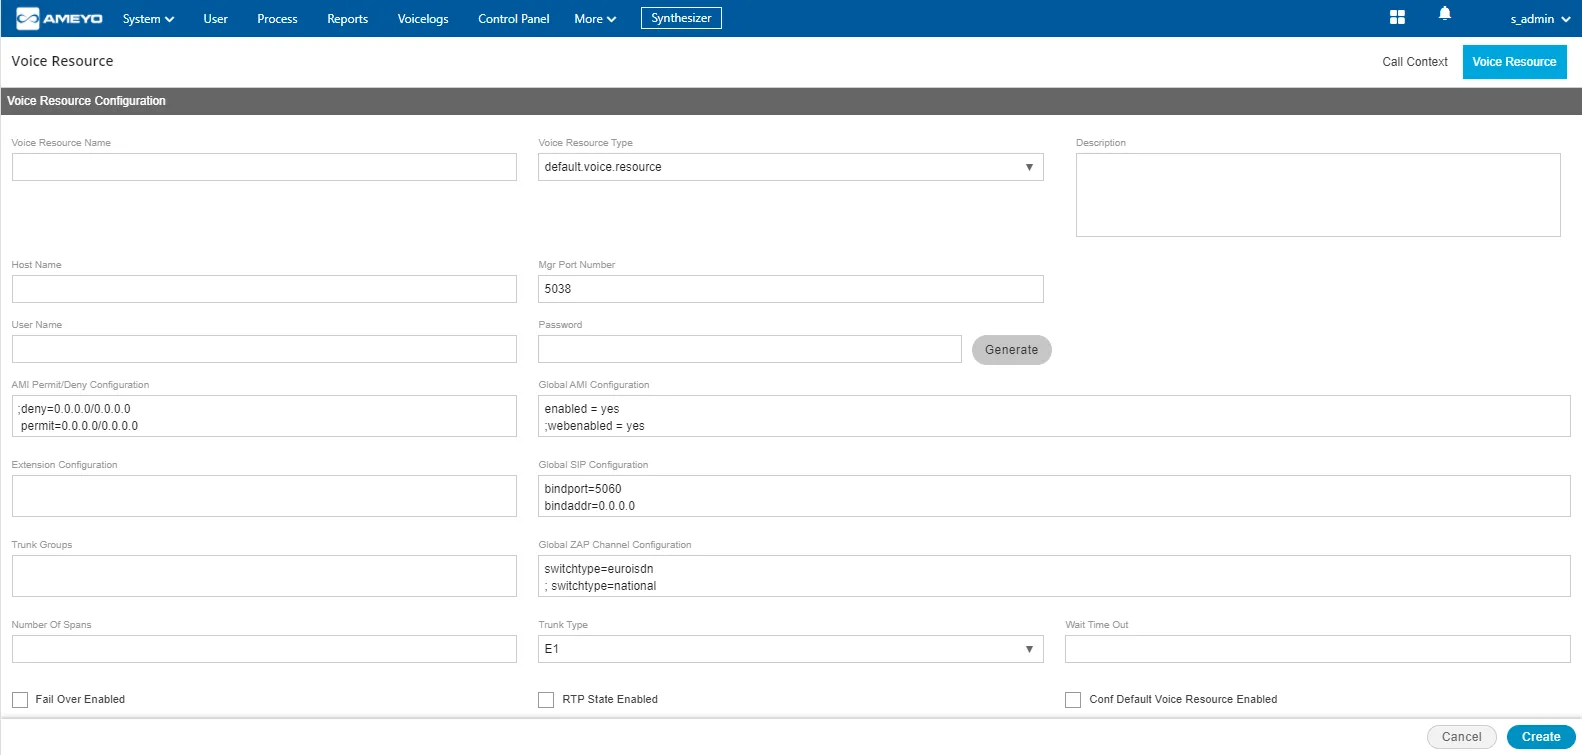Viewport: 1582px width, 755px height.
Task: Open the s_admin account dropdown
Action: [1540, 19]
